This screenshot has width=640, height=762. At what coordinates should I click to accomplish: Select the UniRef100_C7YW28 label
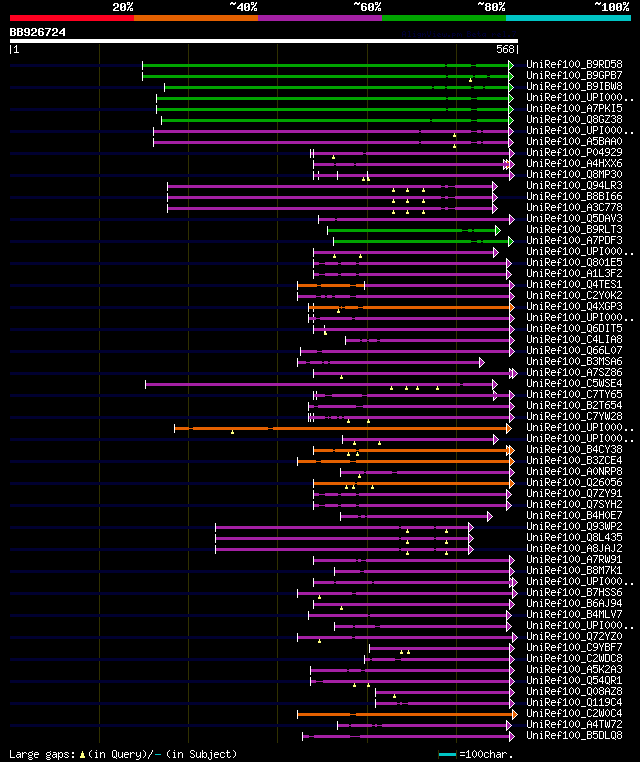pos(574,416)
